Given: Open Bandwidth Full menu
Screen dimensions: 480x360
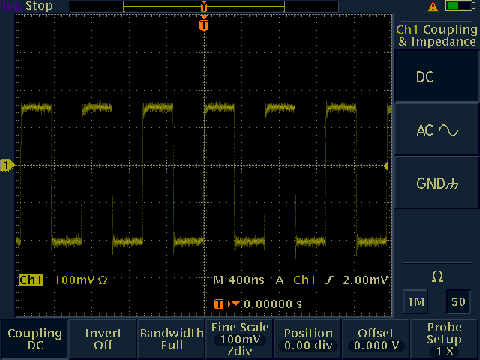Looking at the screenshot, I should tap(171, 339).
